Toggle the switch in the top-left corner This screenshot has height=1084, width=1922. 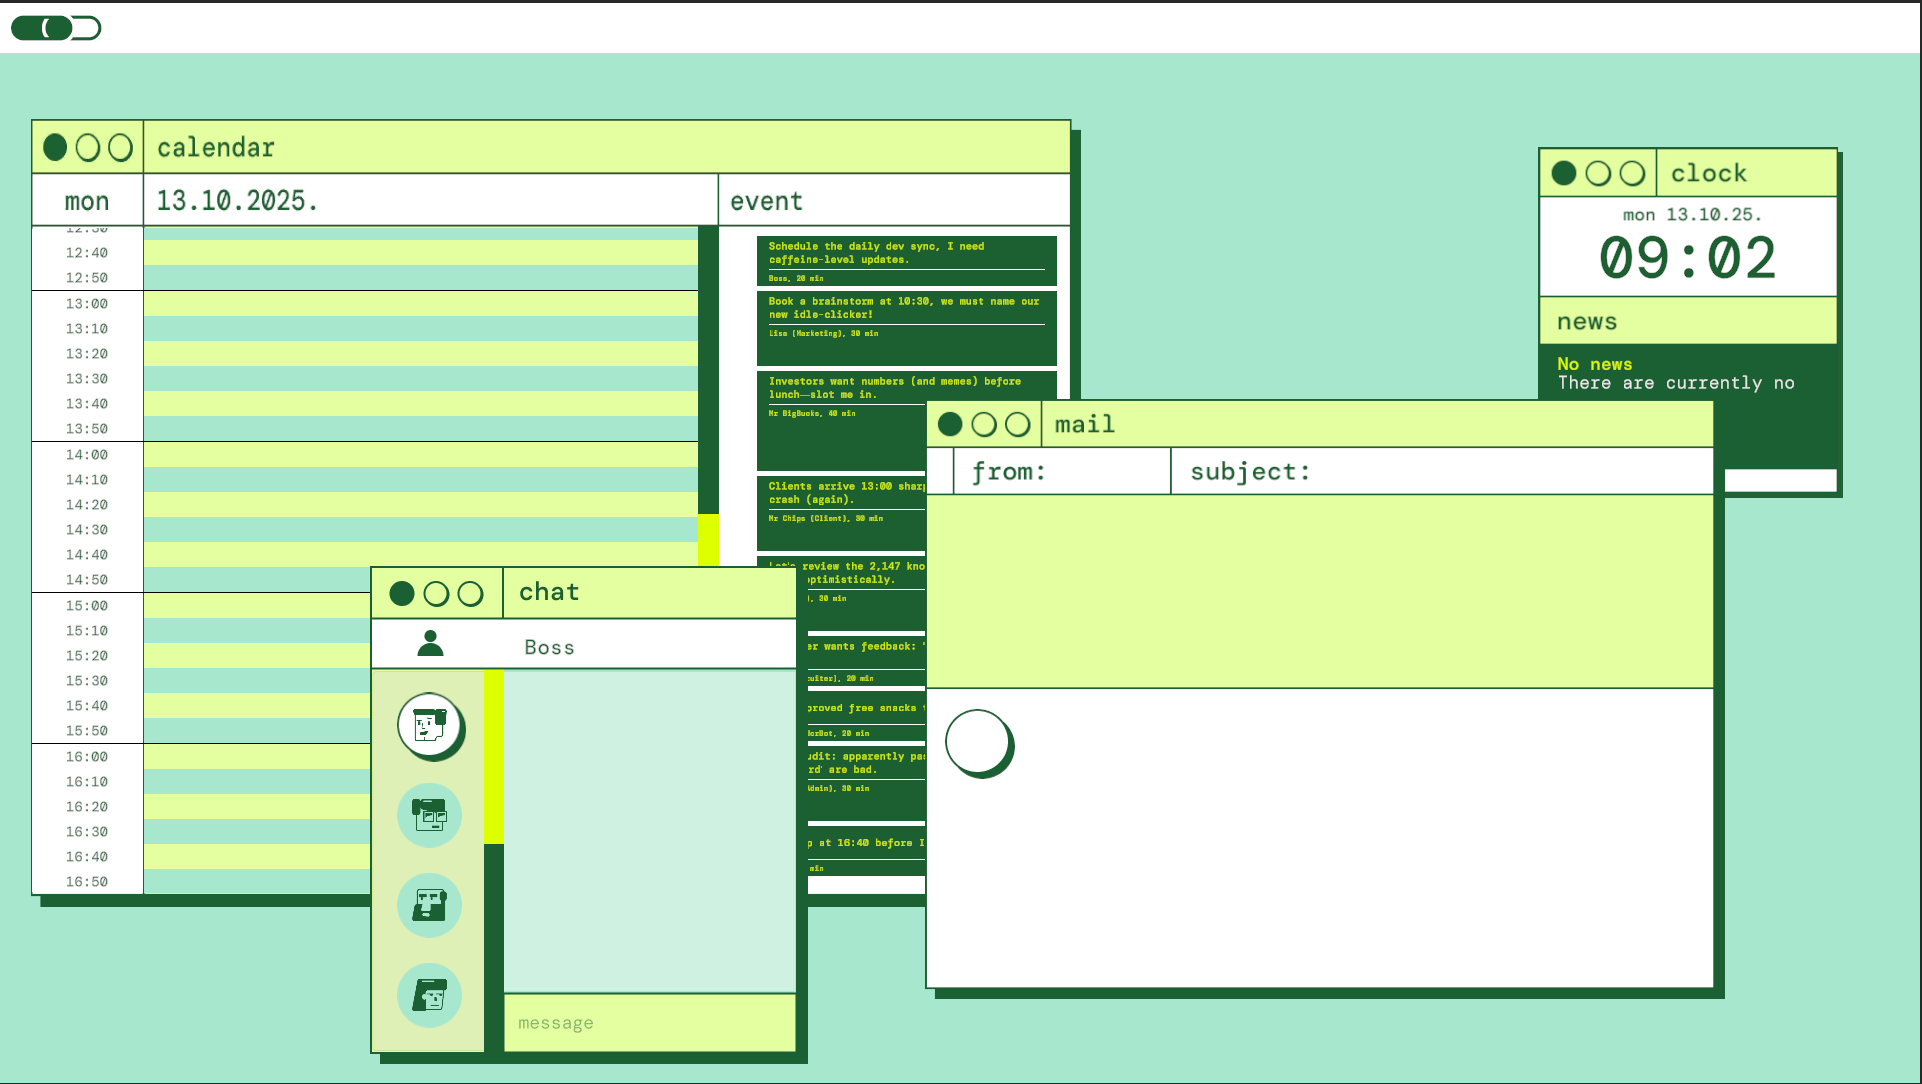point(56,28)
